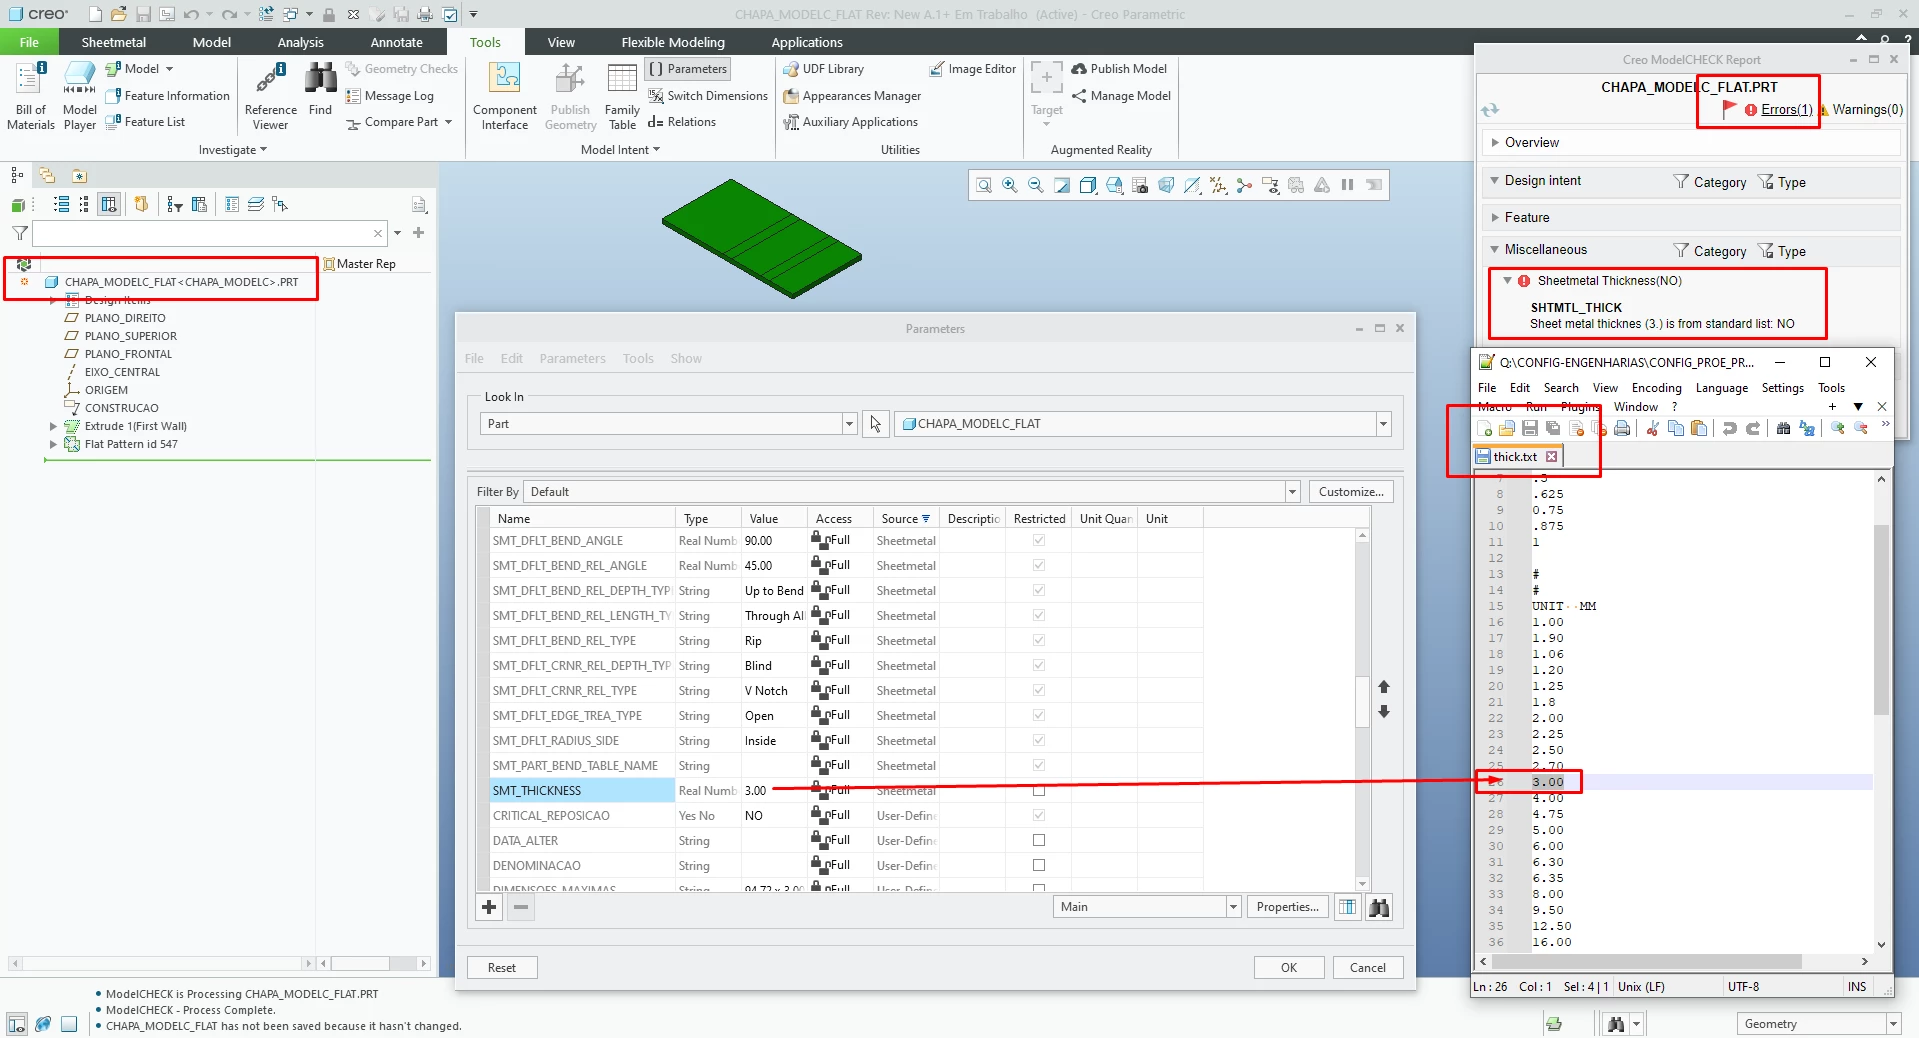This screenshot has width=1919, height=1038.
Task: Refresh the ModelCHECK report
Action: (1490, 110)
